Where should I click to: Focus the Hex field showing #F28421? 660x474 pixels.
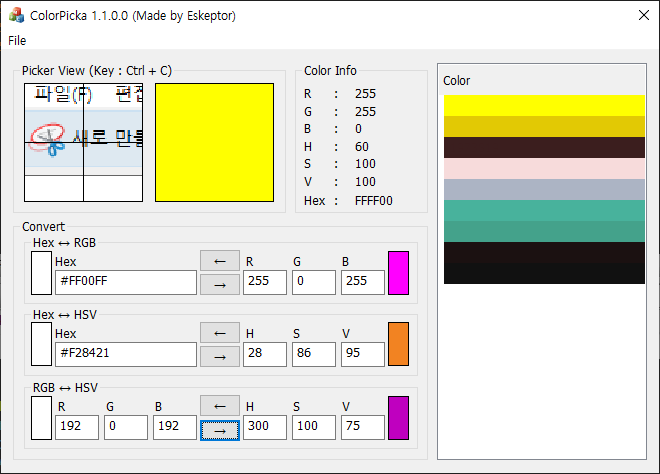click(x=126, y=354)
